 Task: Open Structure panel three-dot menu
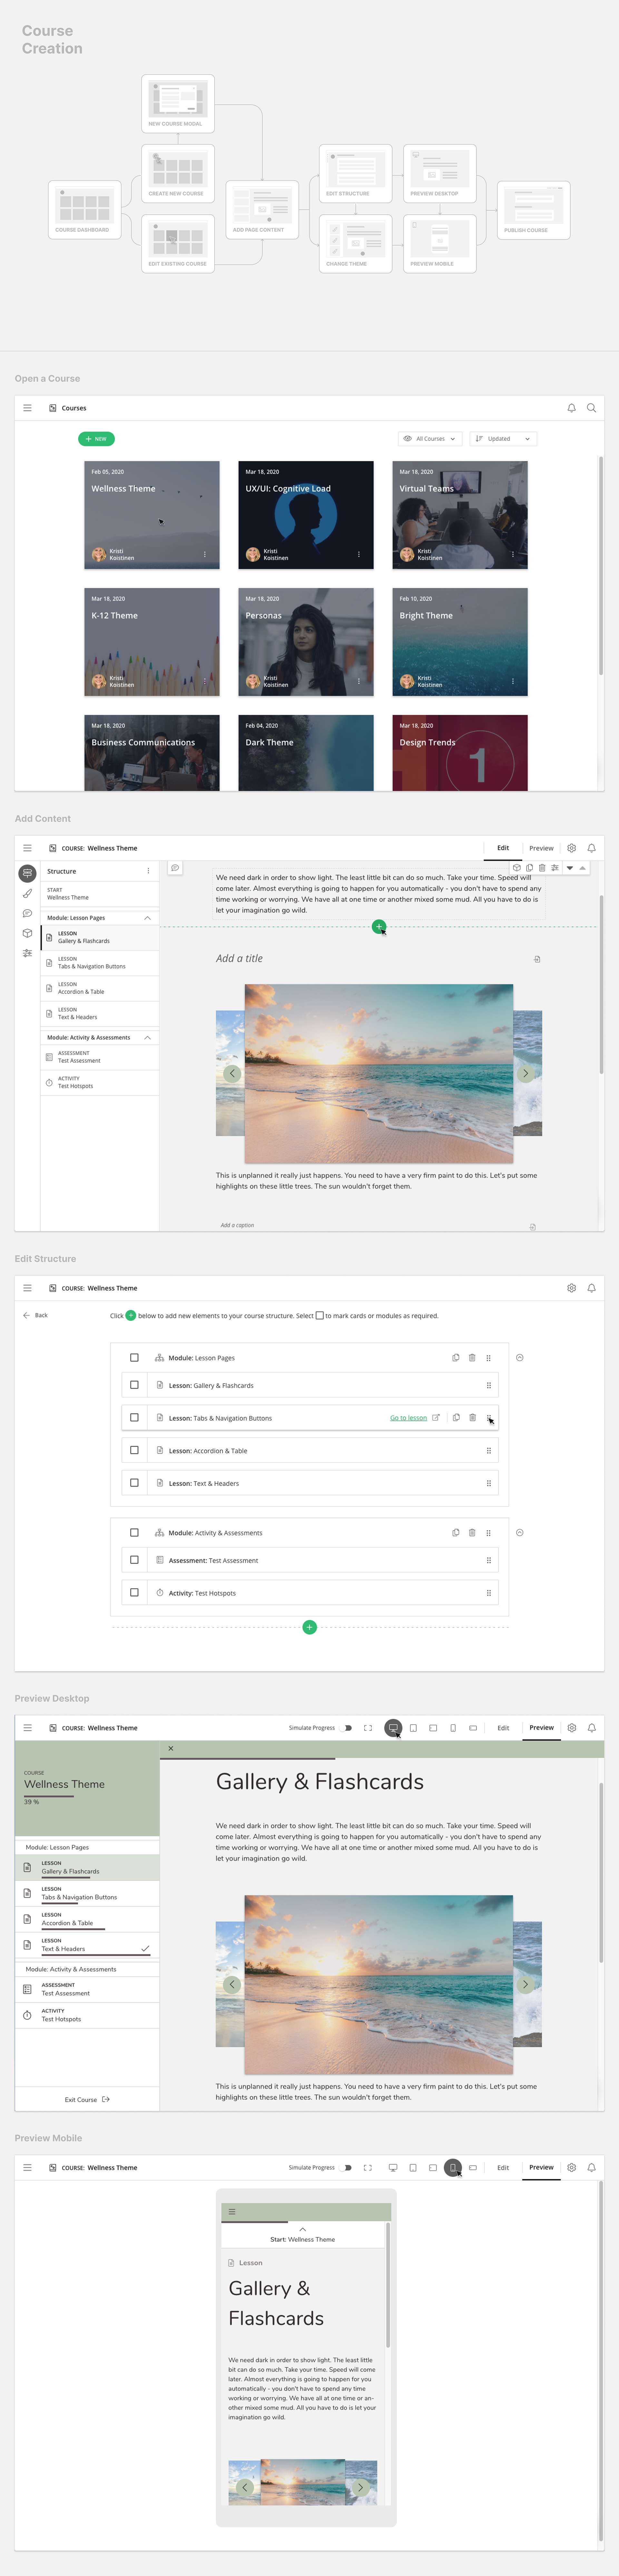148,871
